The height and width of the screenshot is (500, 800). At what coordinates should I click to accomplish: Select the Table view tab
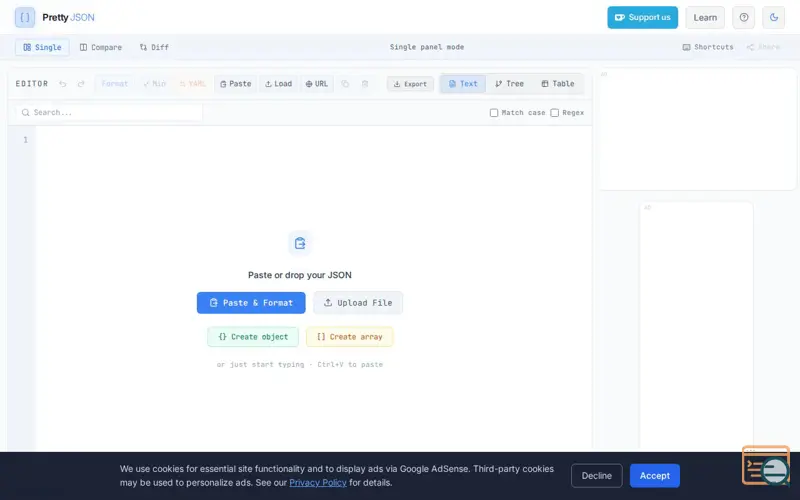pyautogui.click(x=558, y=84)
